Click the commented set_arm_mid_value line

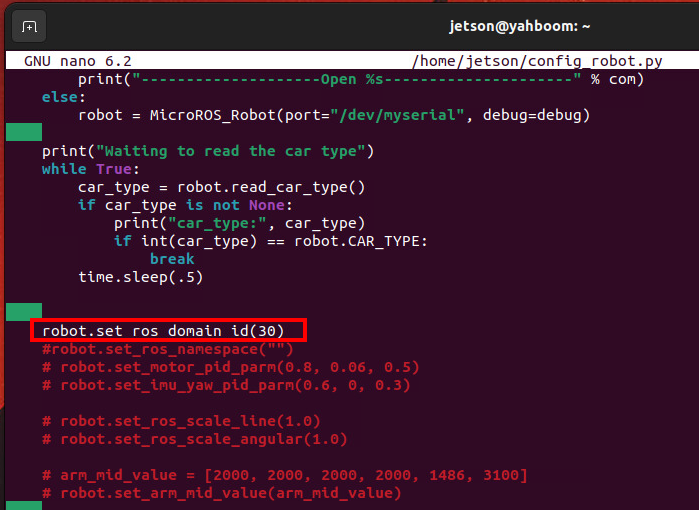[x=222, y=493]
